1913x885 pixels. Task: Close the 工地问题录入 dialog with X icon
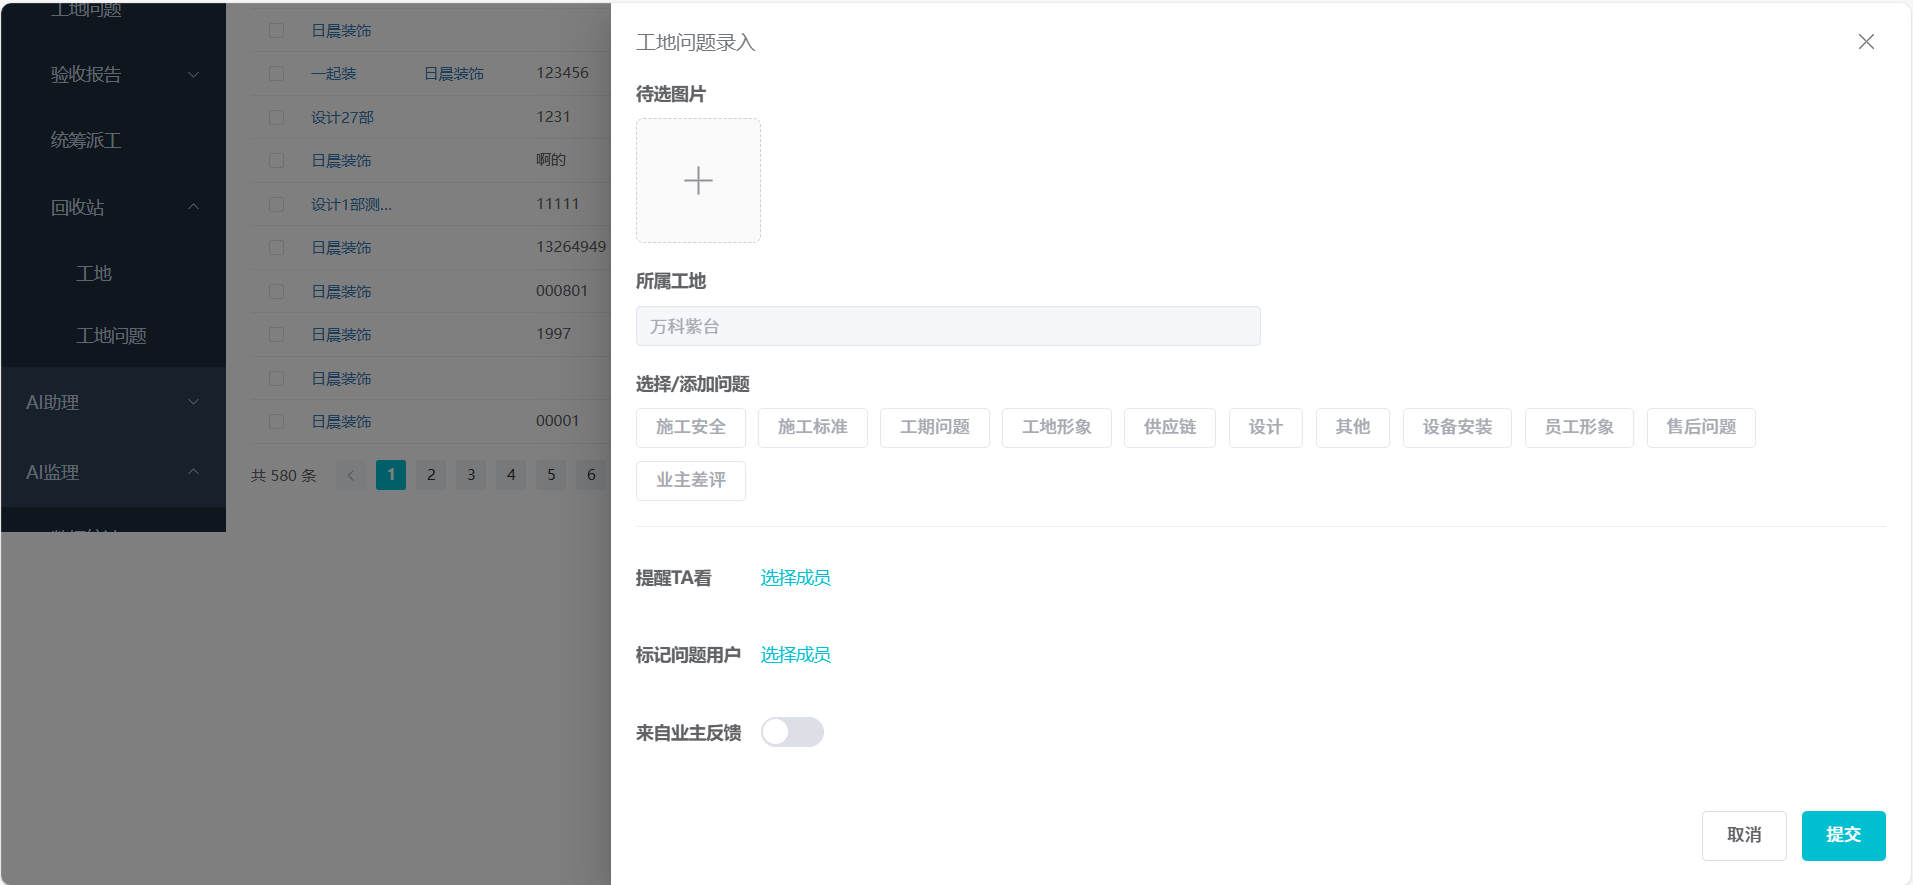click(x=1866, y=42)
